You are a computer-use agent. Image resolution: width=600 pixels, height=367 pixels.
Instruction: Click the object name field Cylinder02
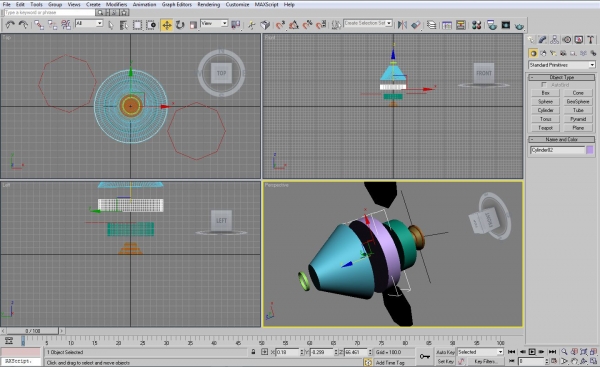558,150
